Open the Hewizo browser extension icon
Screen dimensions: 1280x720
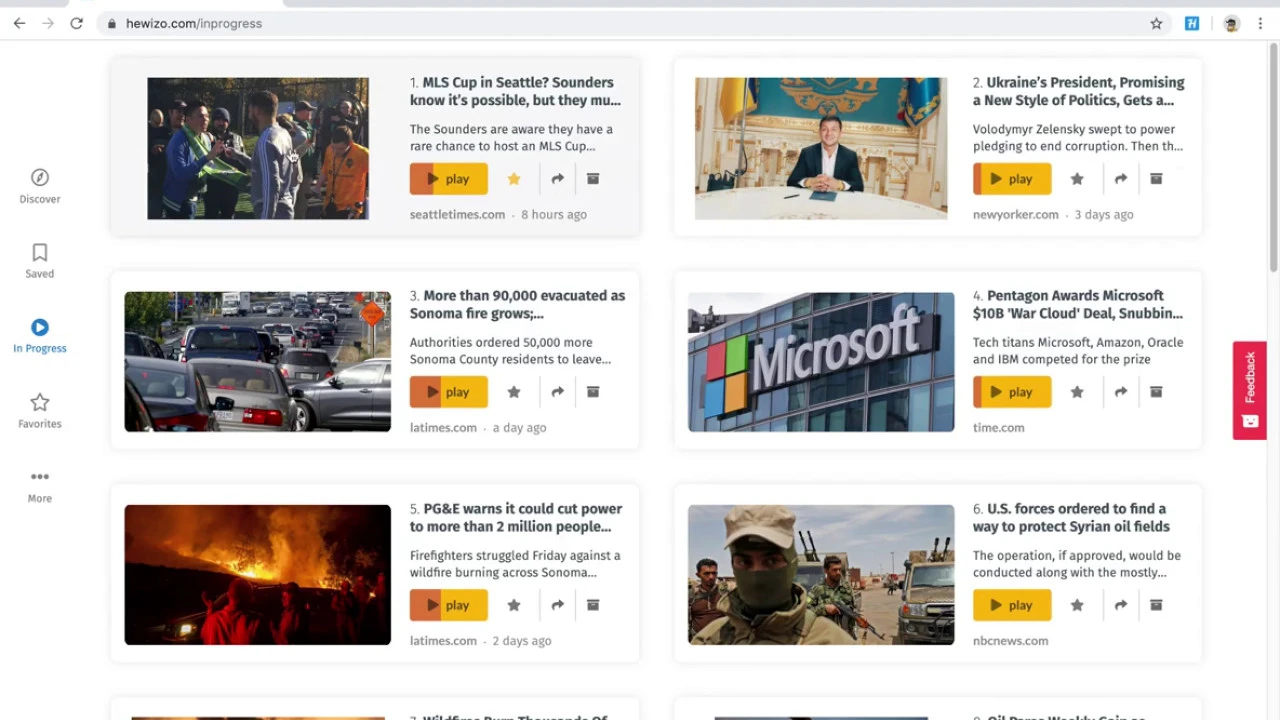click(1192, 23)
